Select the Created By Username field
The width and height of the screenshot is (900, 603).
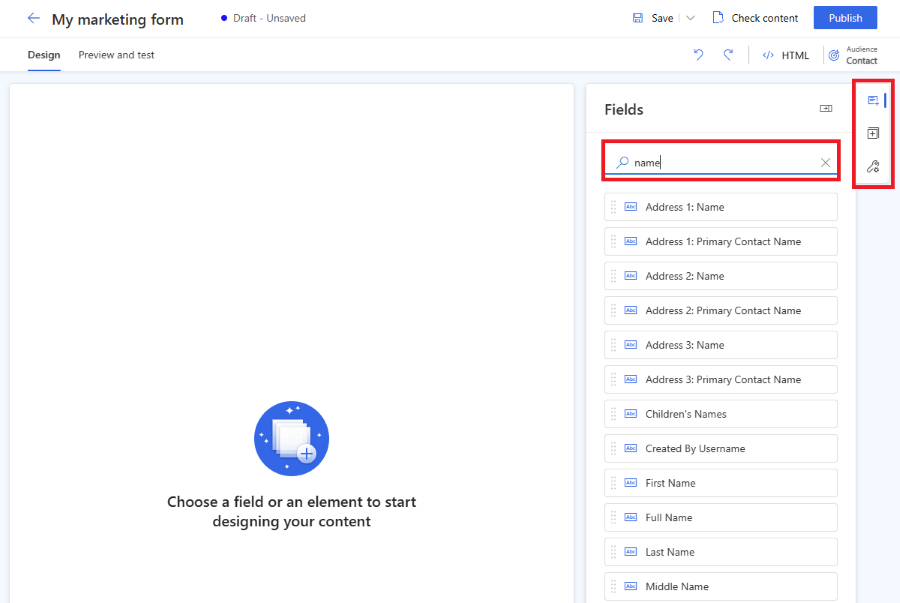tap(720, 448)
